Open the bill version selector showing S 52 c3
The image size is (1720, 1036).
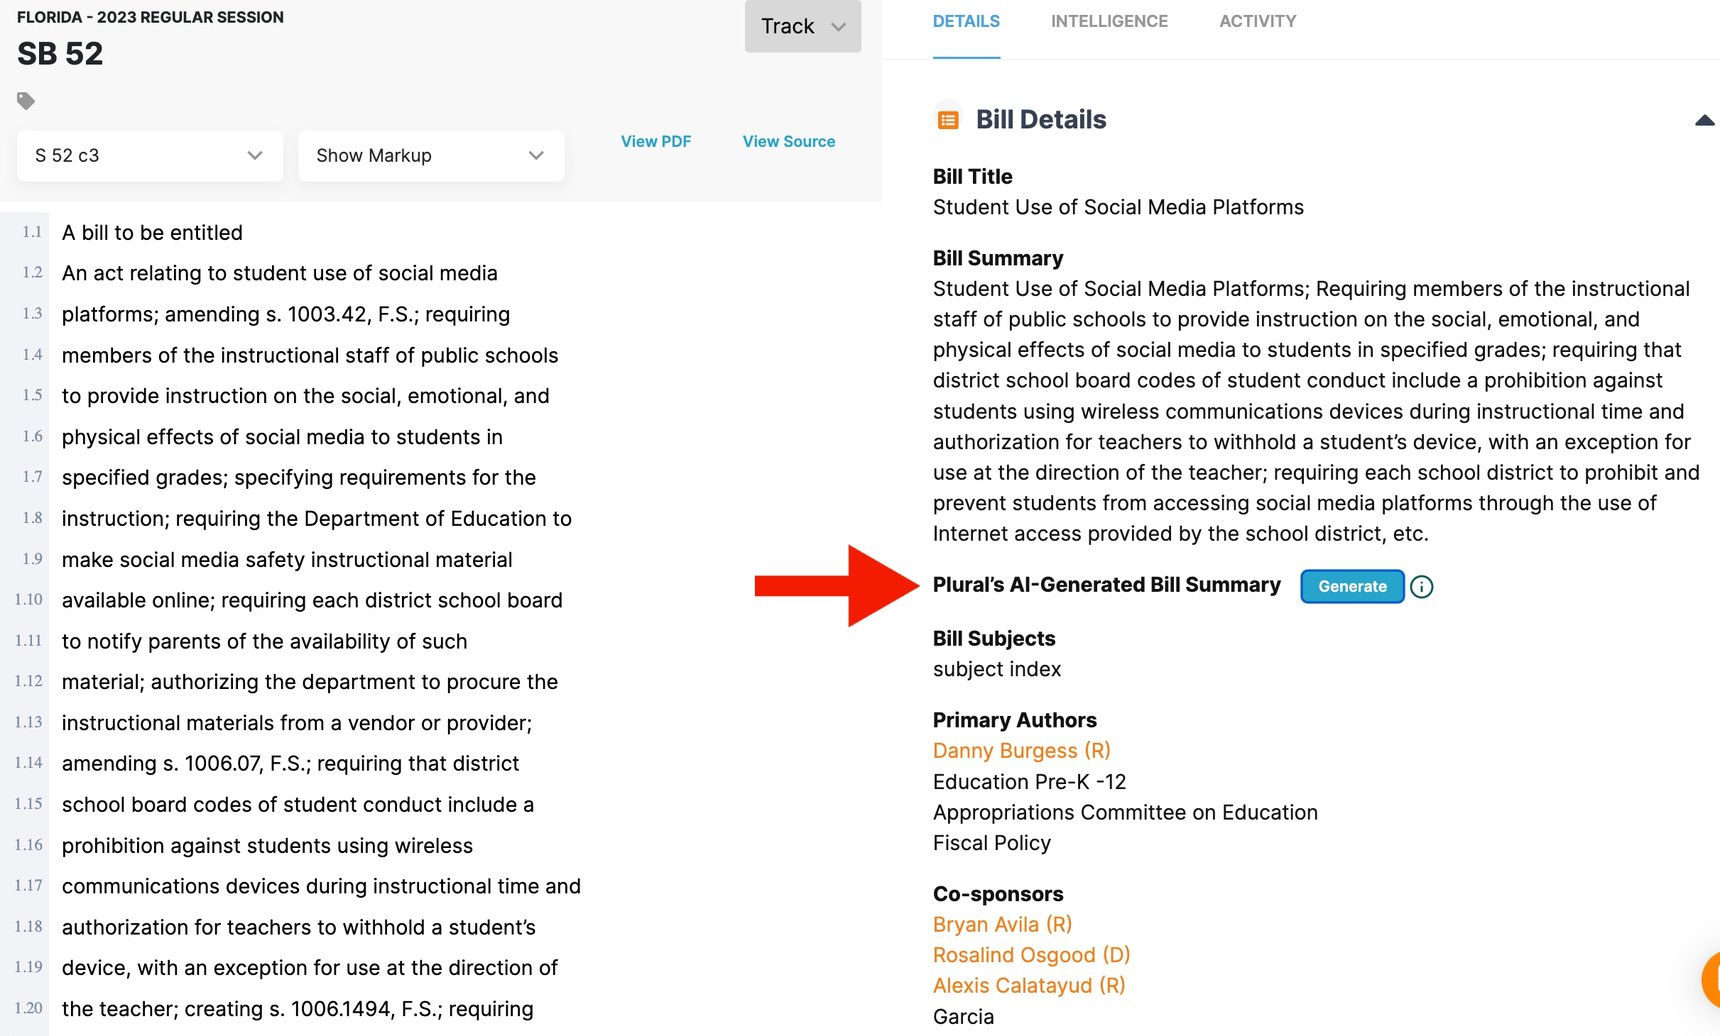click(149, 155)
